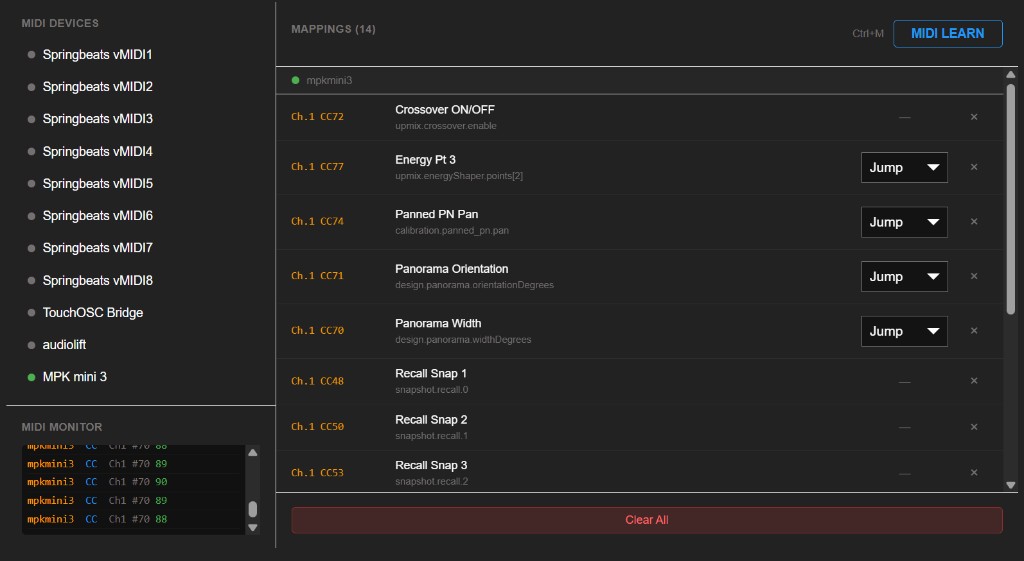This screenshot has width=1024, height=561.
Task: Click the mpkmini3 group header
Action: (x=640, y=80)
